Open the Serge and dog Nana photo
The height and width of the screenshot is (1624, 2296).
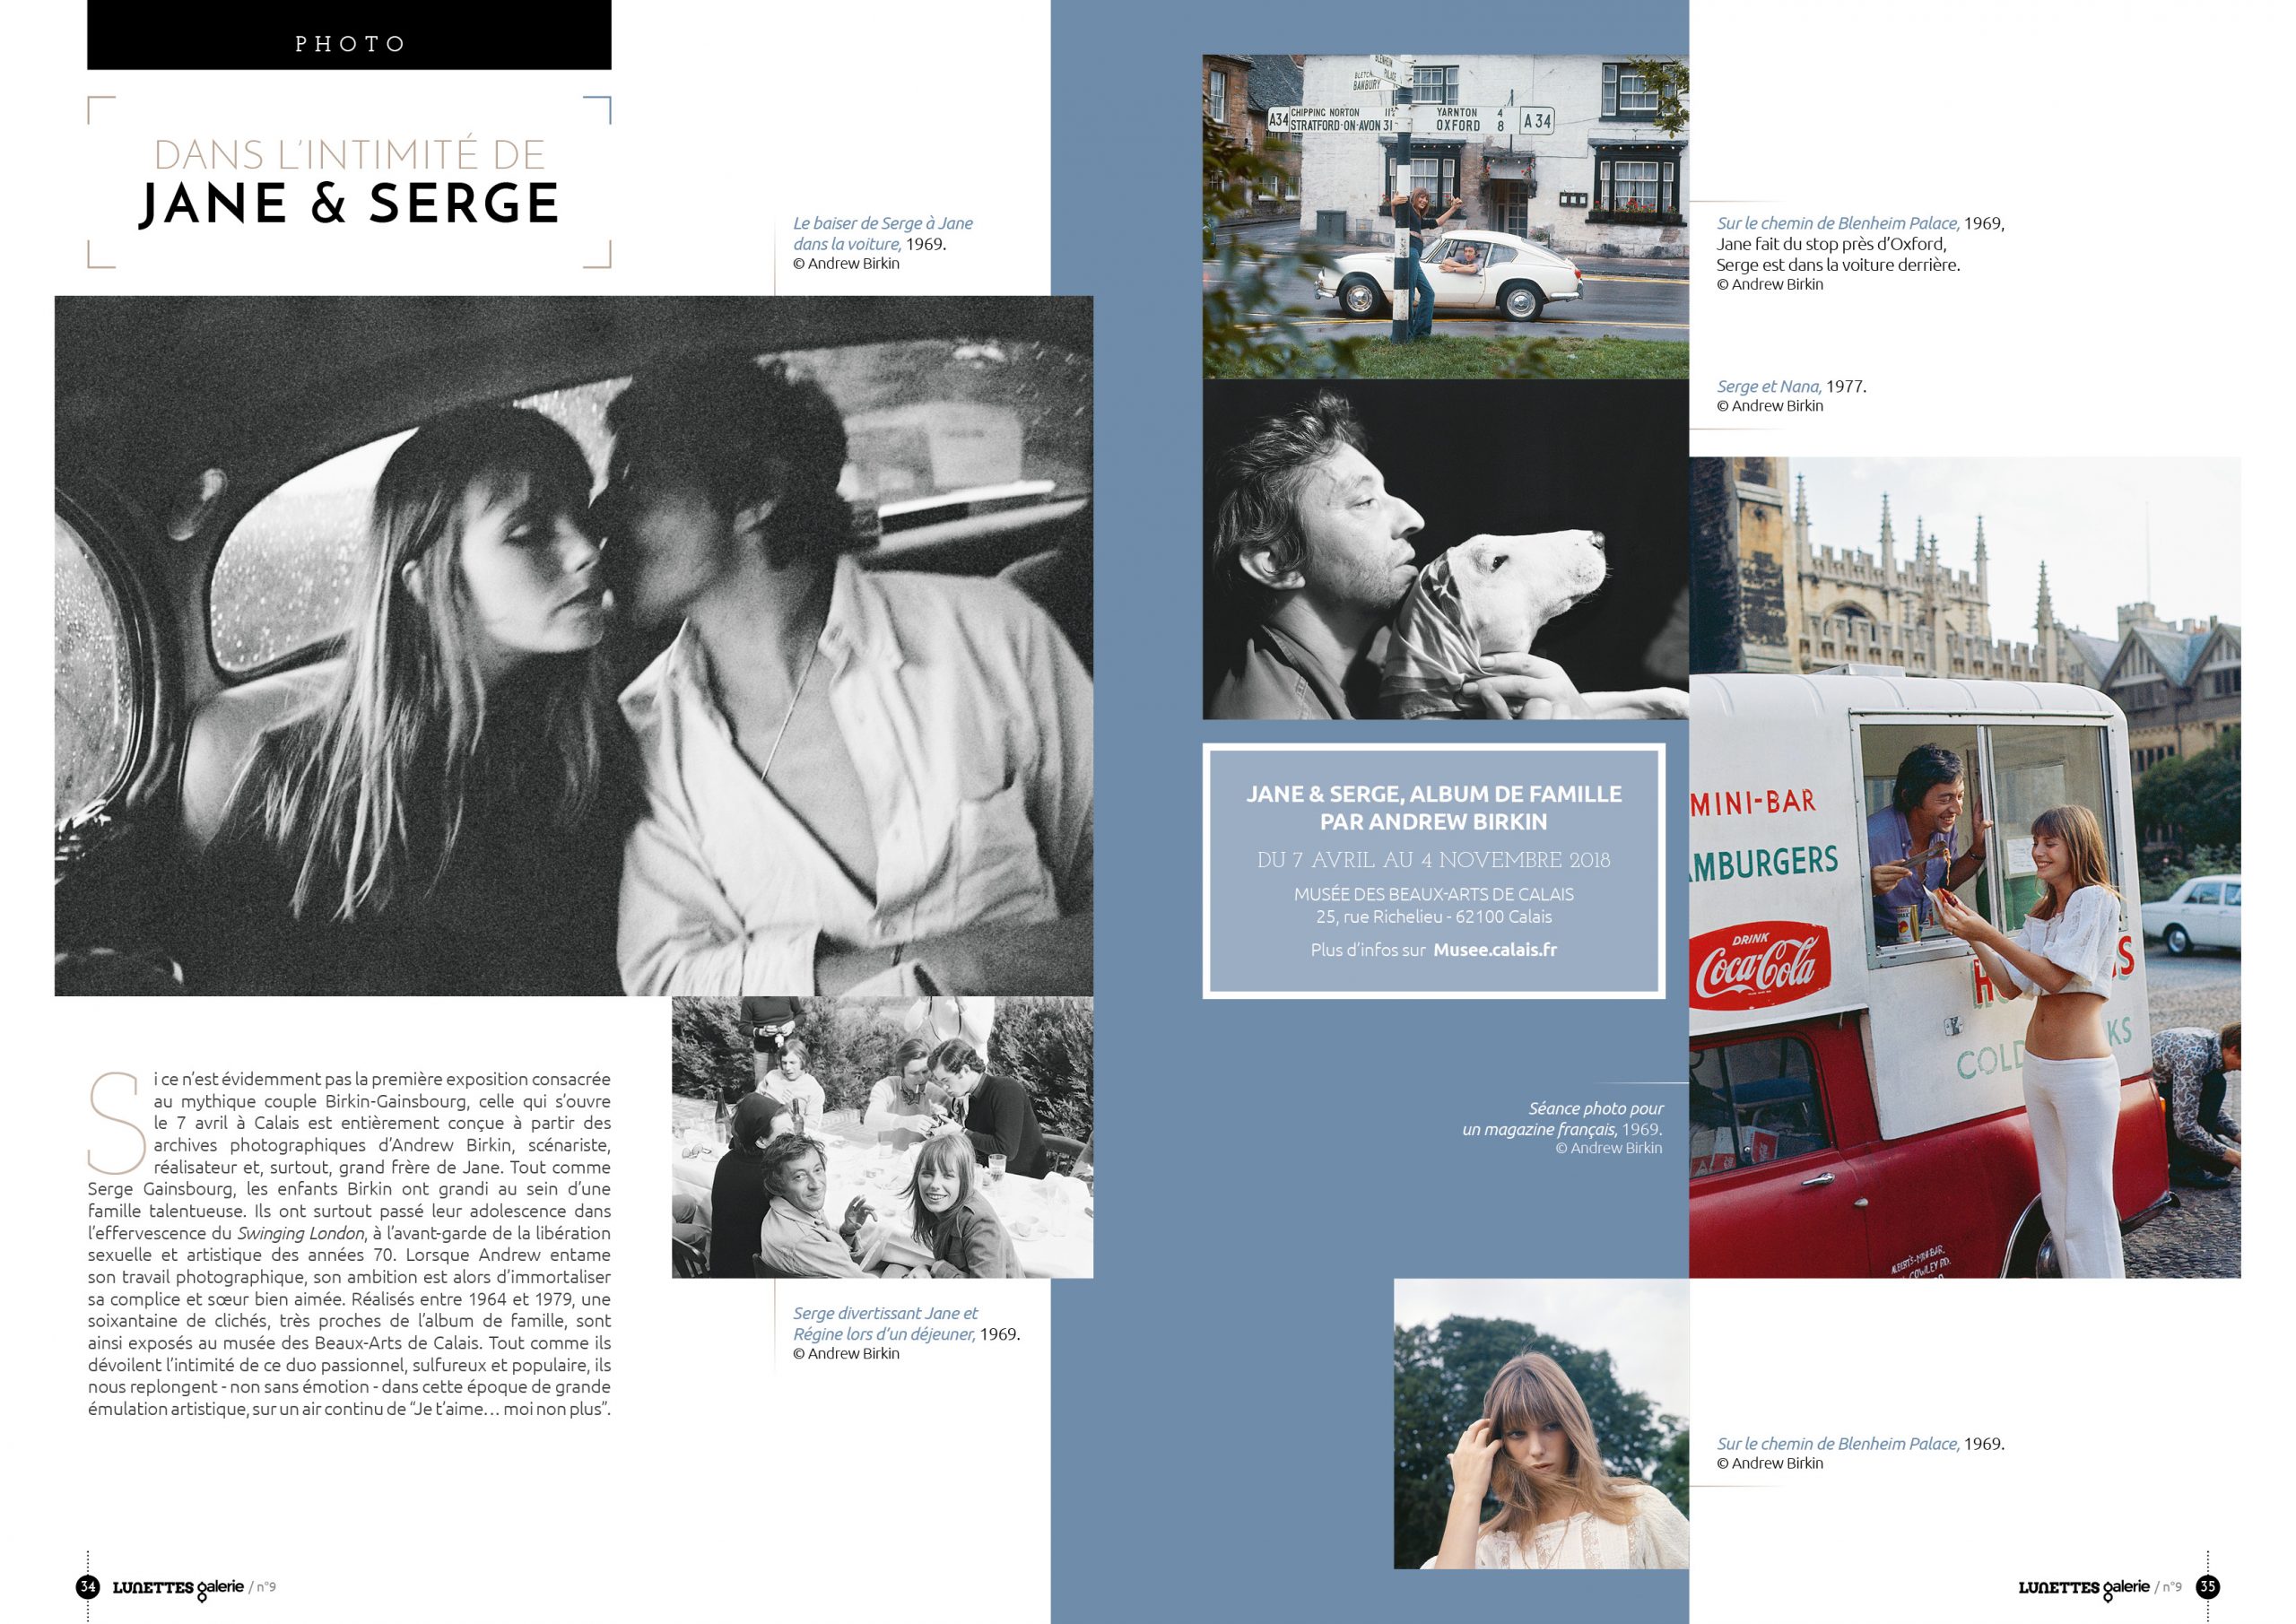coord(1445,550)
